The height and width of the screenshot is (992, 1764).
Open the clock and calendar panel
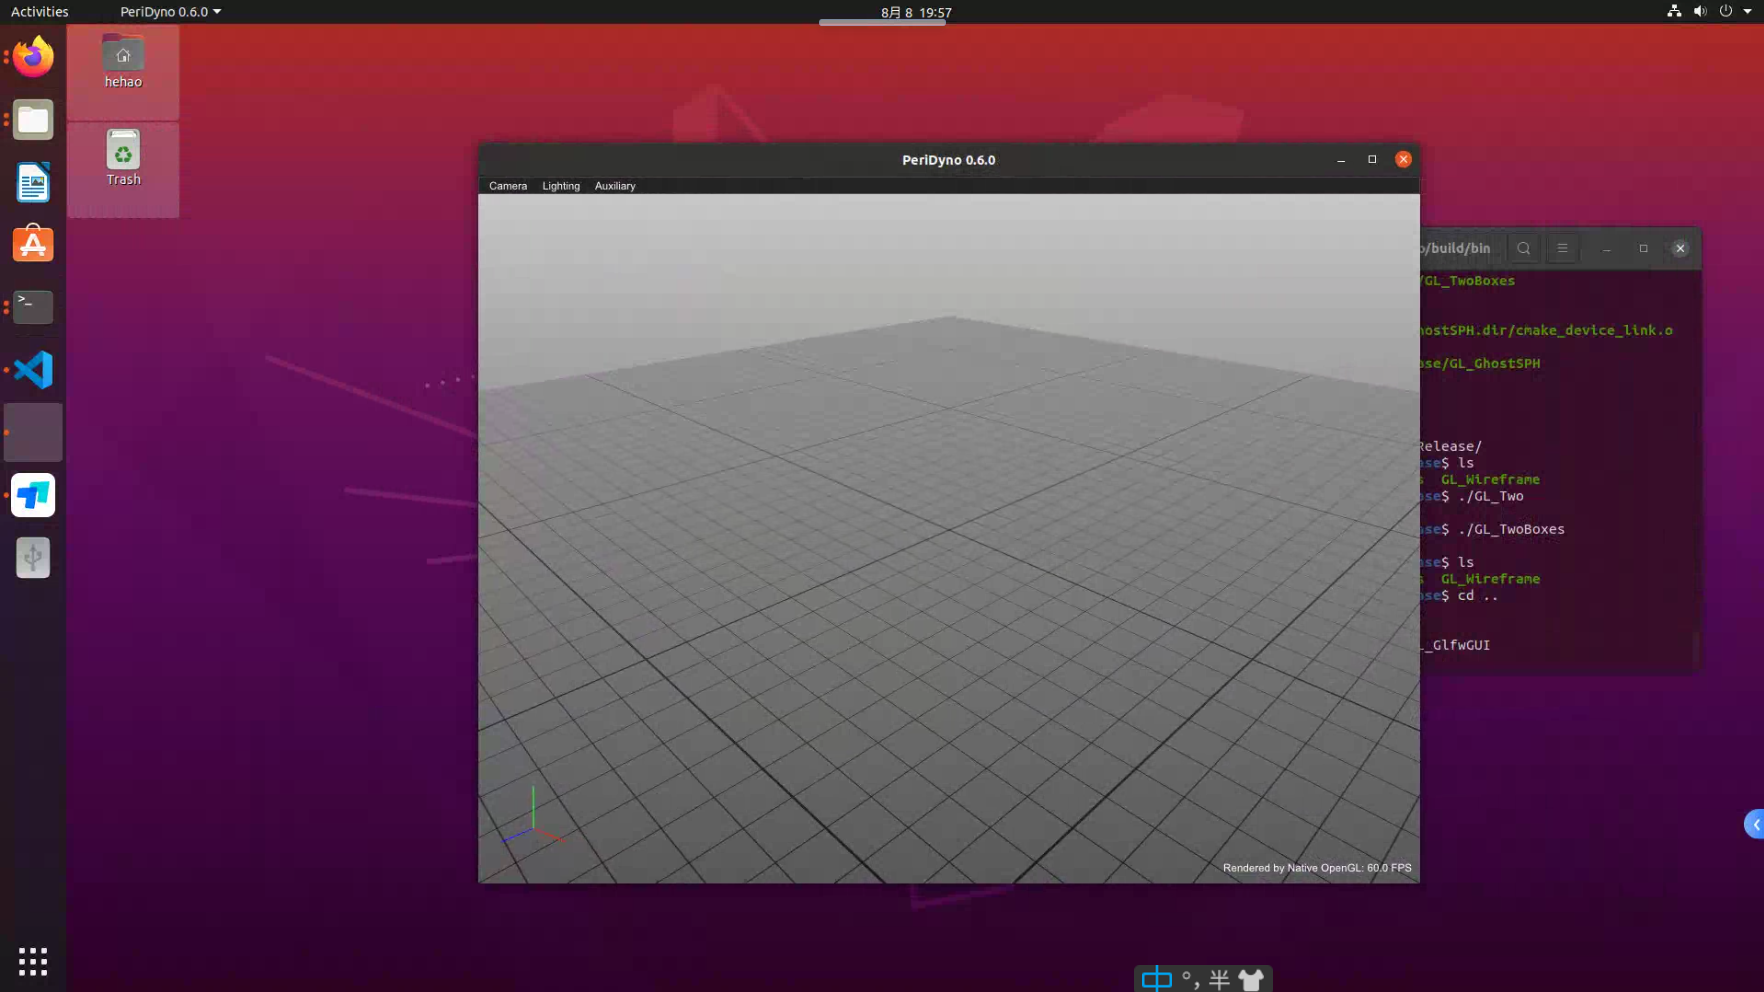[915, 13]
